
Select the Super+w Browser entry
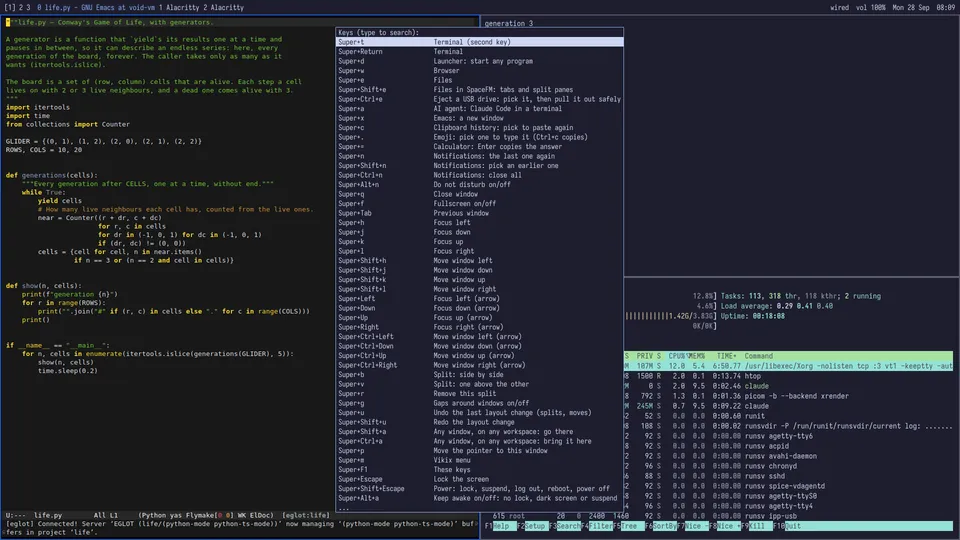tap(479, 70)
